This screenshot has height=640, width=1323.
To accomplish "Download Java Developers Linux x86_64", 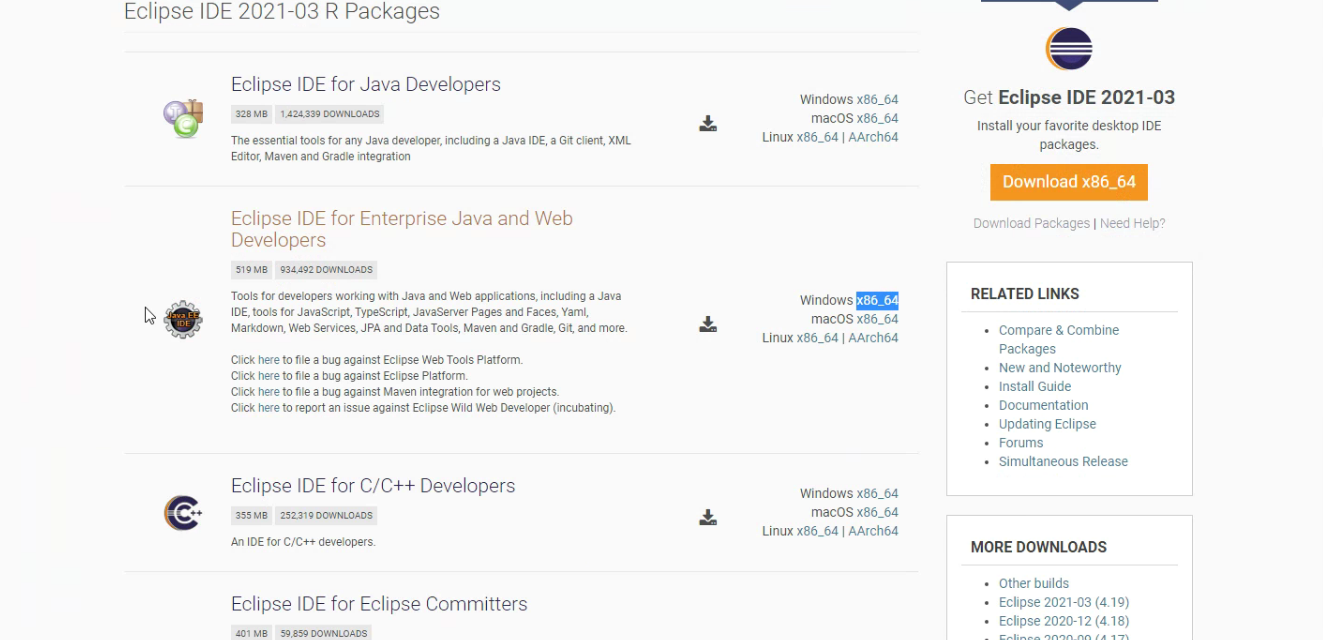I will point(817,137).
